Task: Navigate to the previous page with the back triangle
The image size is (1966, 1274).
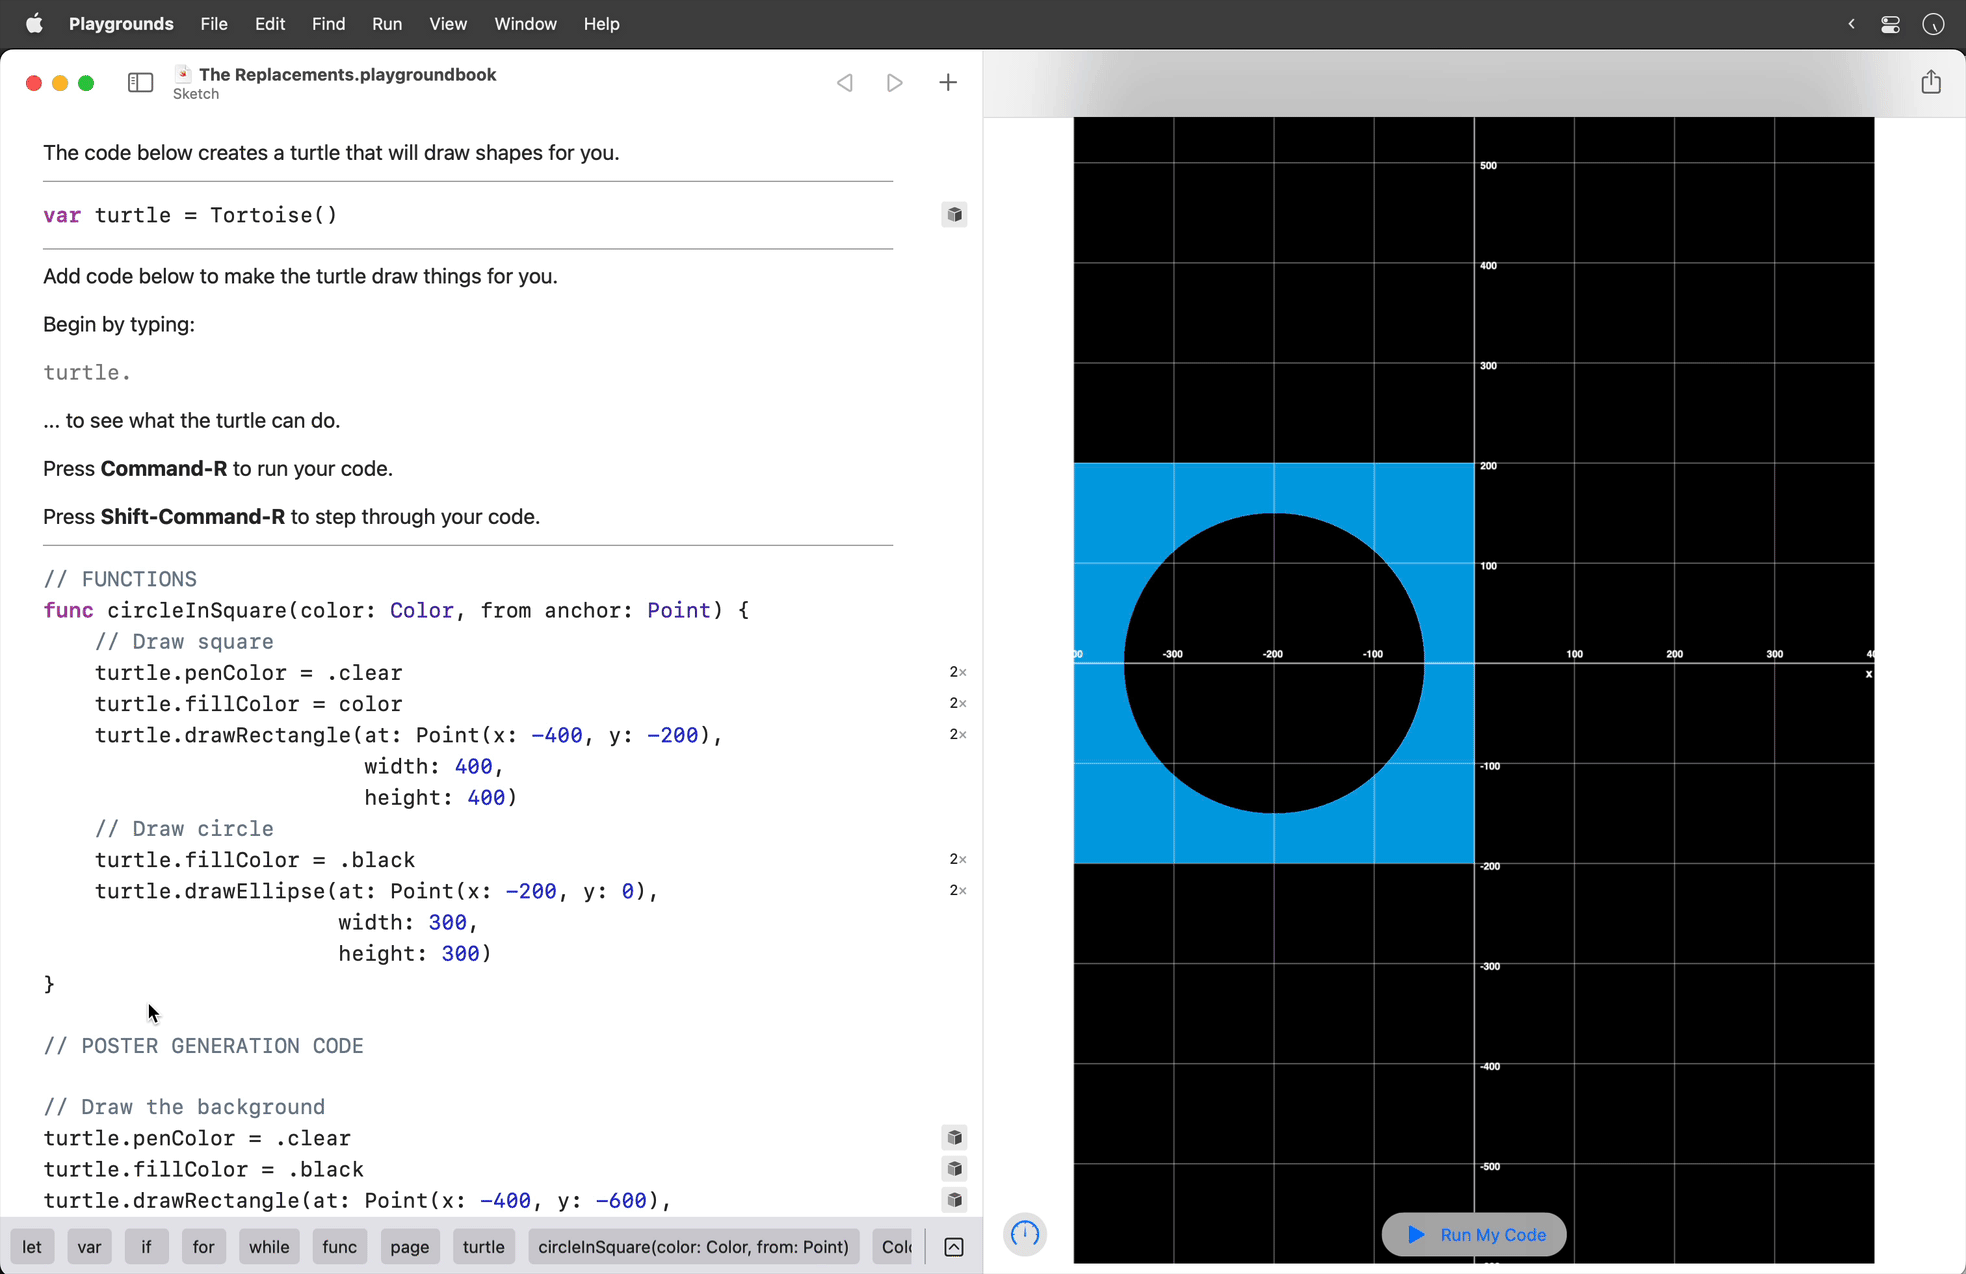Action: [845, 82]
